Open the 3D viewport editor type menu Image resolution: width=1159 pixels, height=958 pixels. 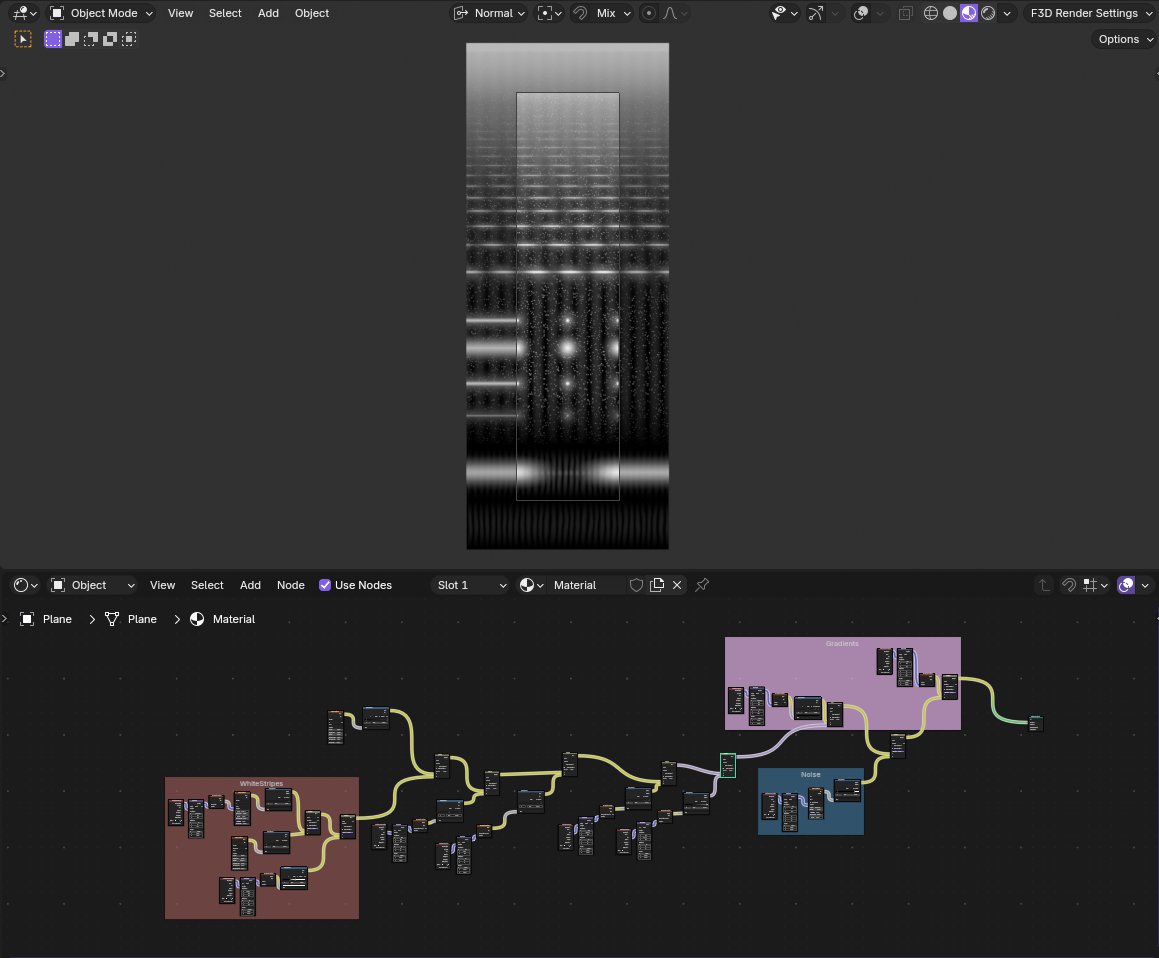click(x=24, y=13)
